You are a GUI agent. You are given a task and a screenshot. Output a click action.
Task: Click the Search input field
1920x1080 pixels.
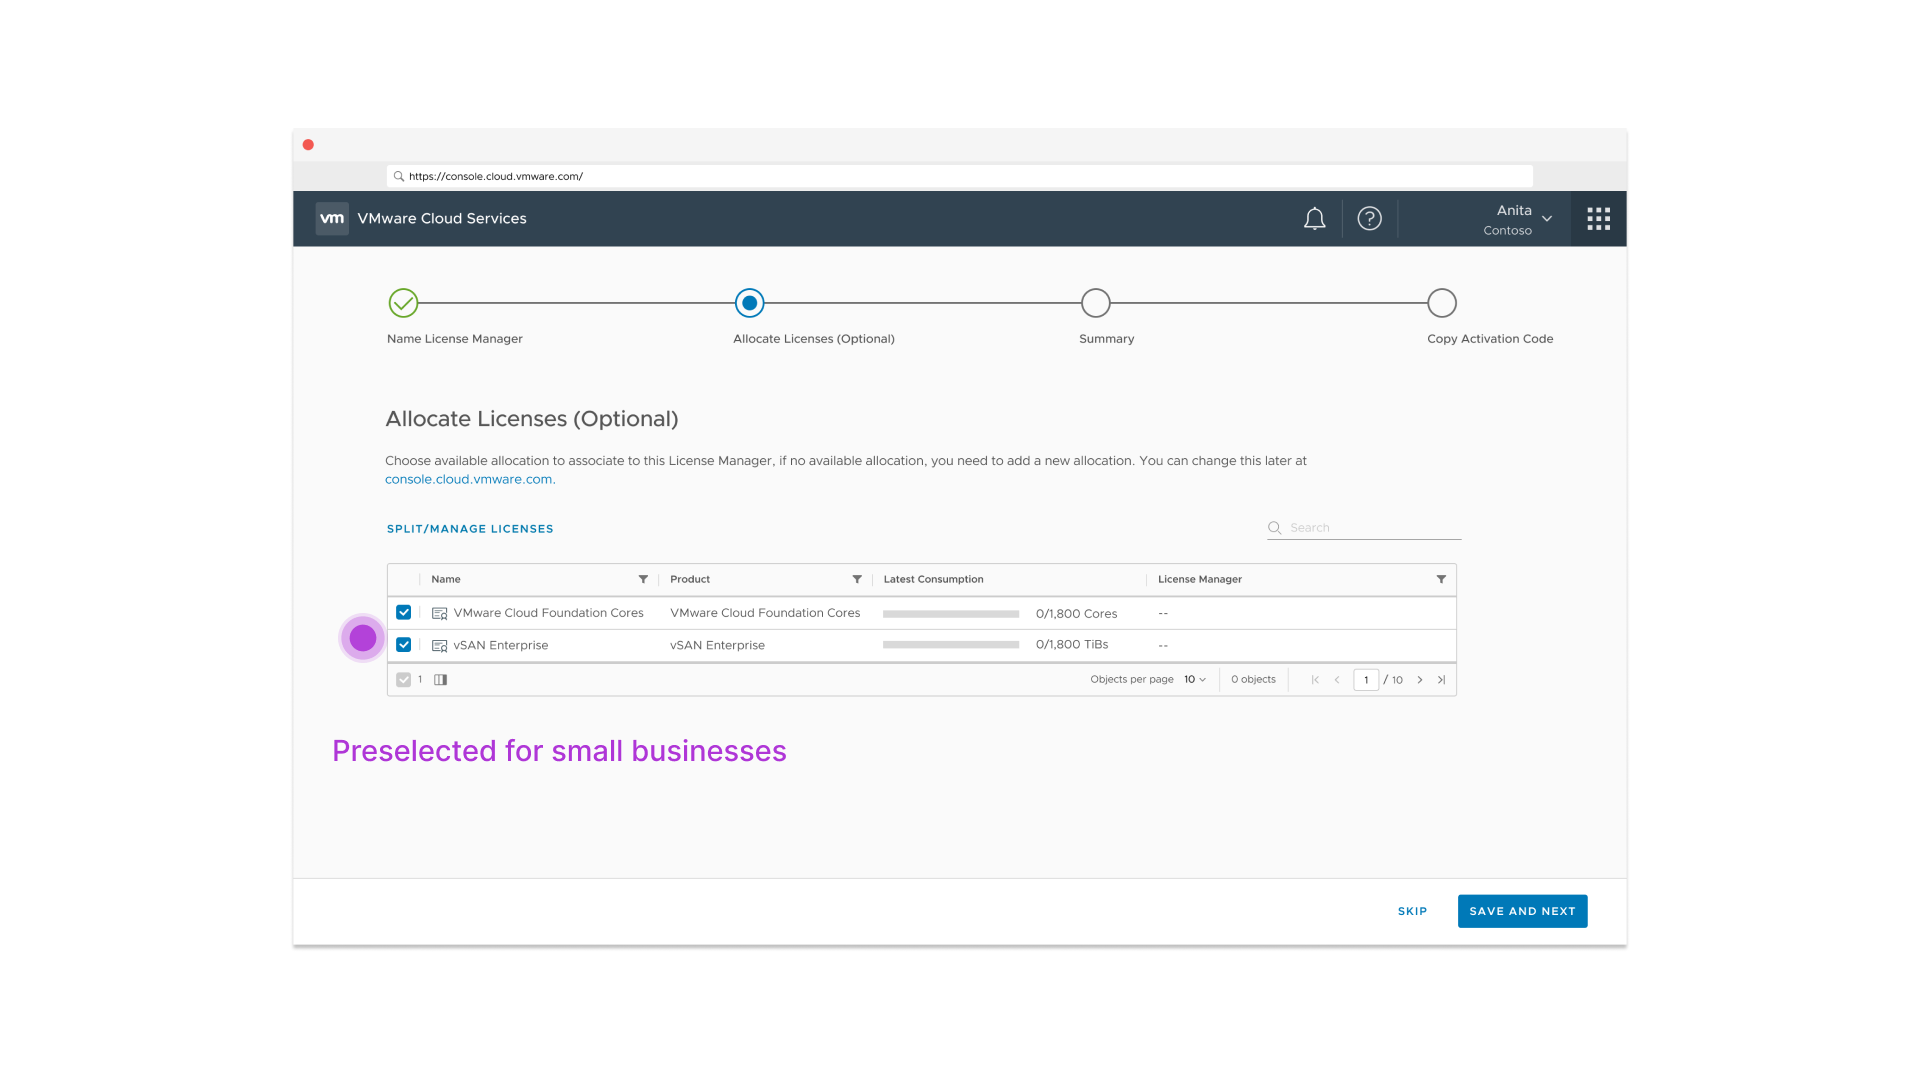pyautogui.click(x=1372, y=528)
